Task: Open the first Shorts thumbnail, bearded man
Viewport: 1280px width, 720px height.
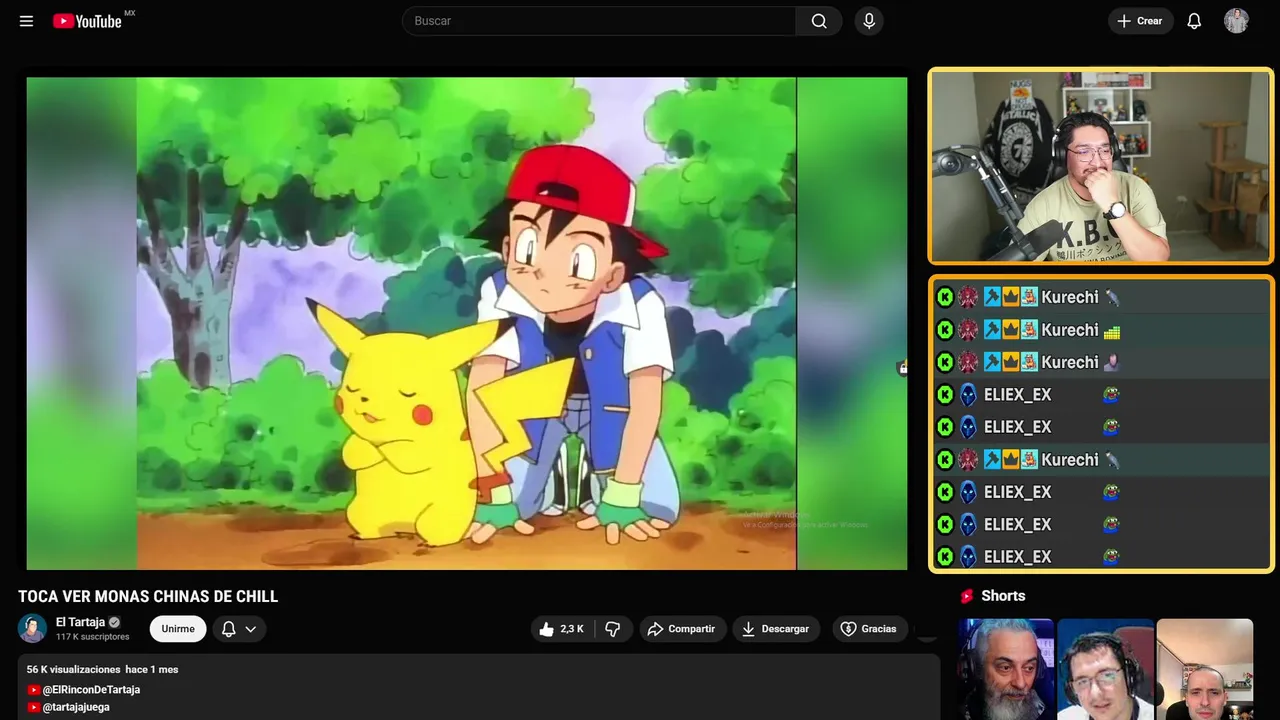Action: point(1005,669)
